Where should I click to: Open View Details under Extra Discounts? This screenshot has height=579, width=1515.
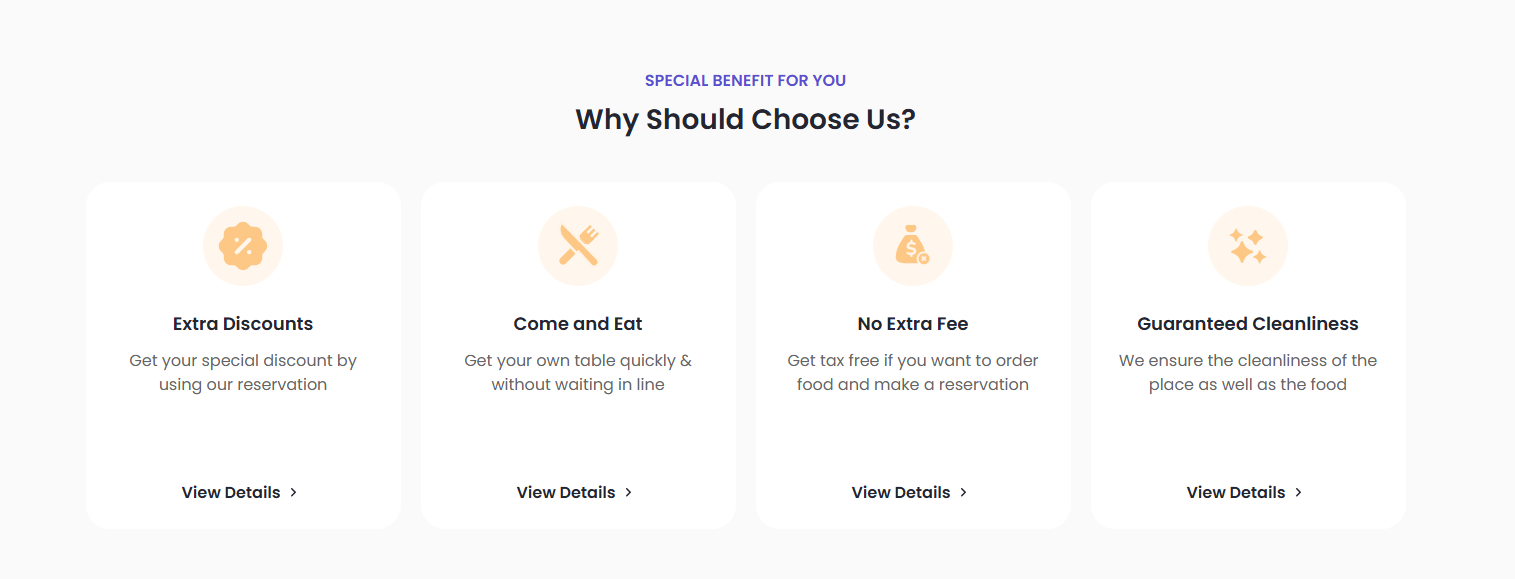[240, 492]
